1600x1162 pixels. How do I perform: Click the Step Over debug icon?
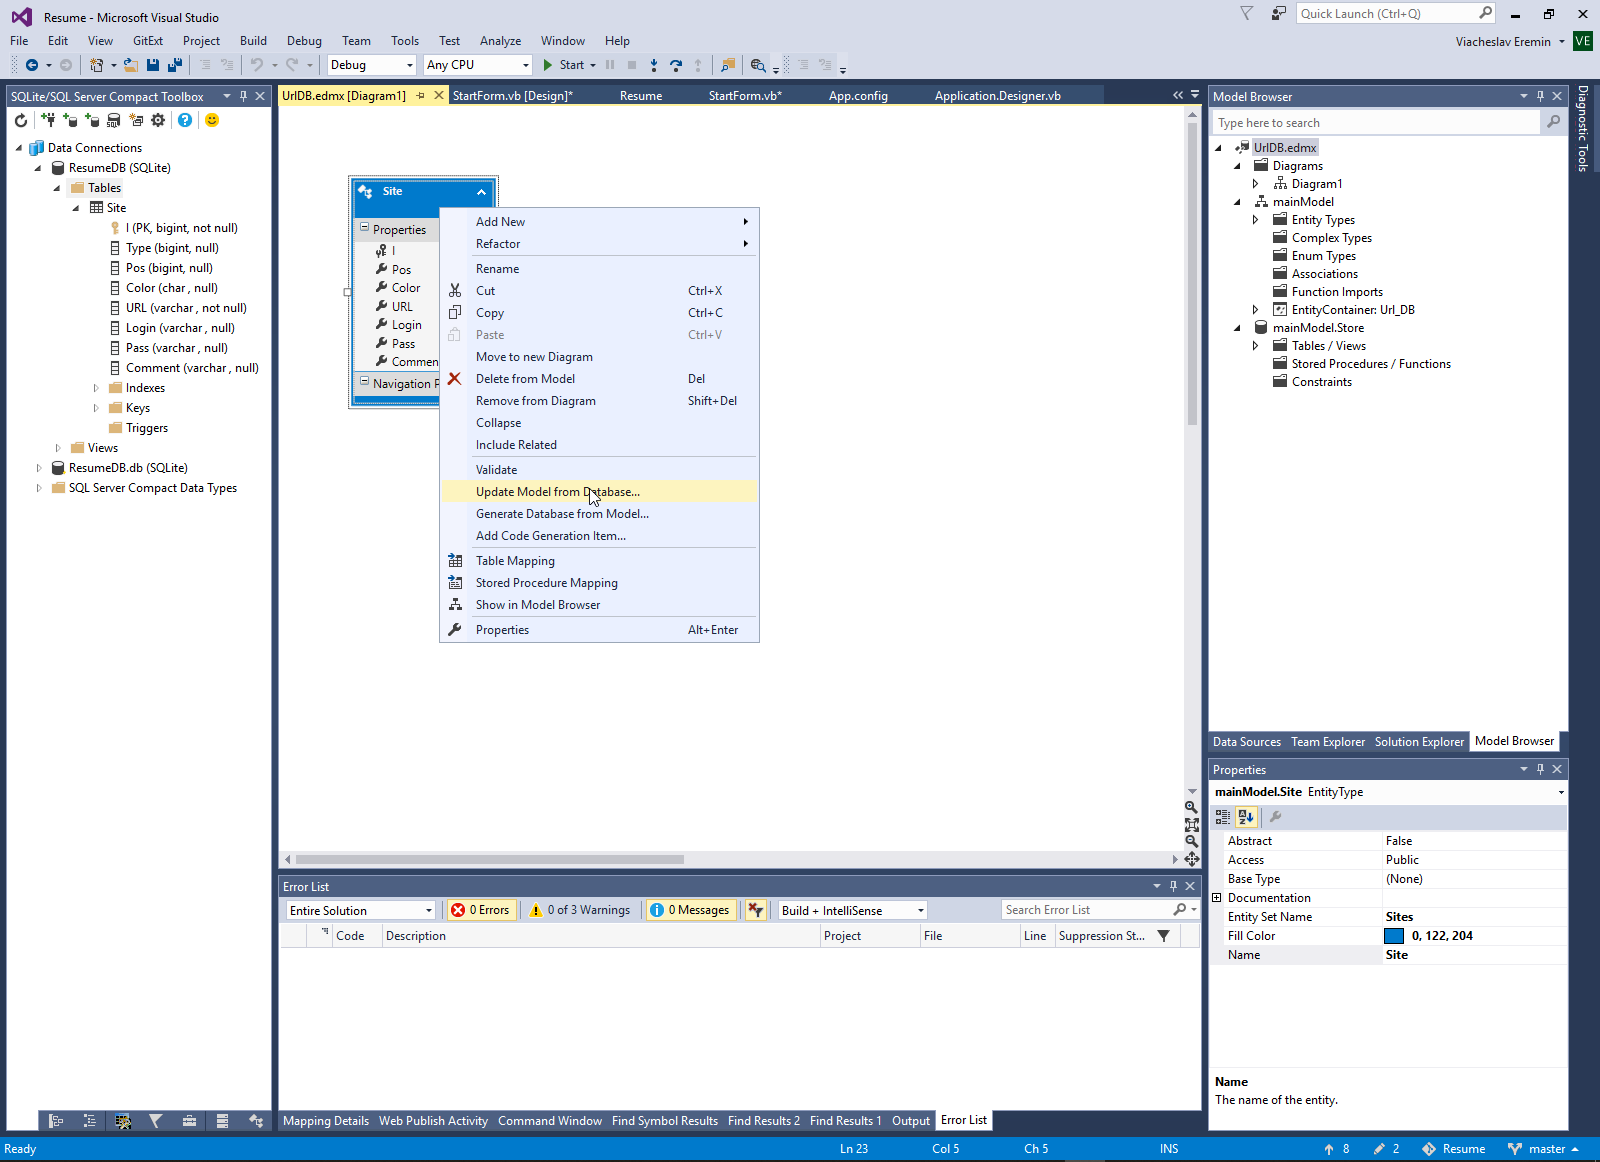tap(676, 65)
